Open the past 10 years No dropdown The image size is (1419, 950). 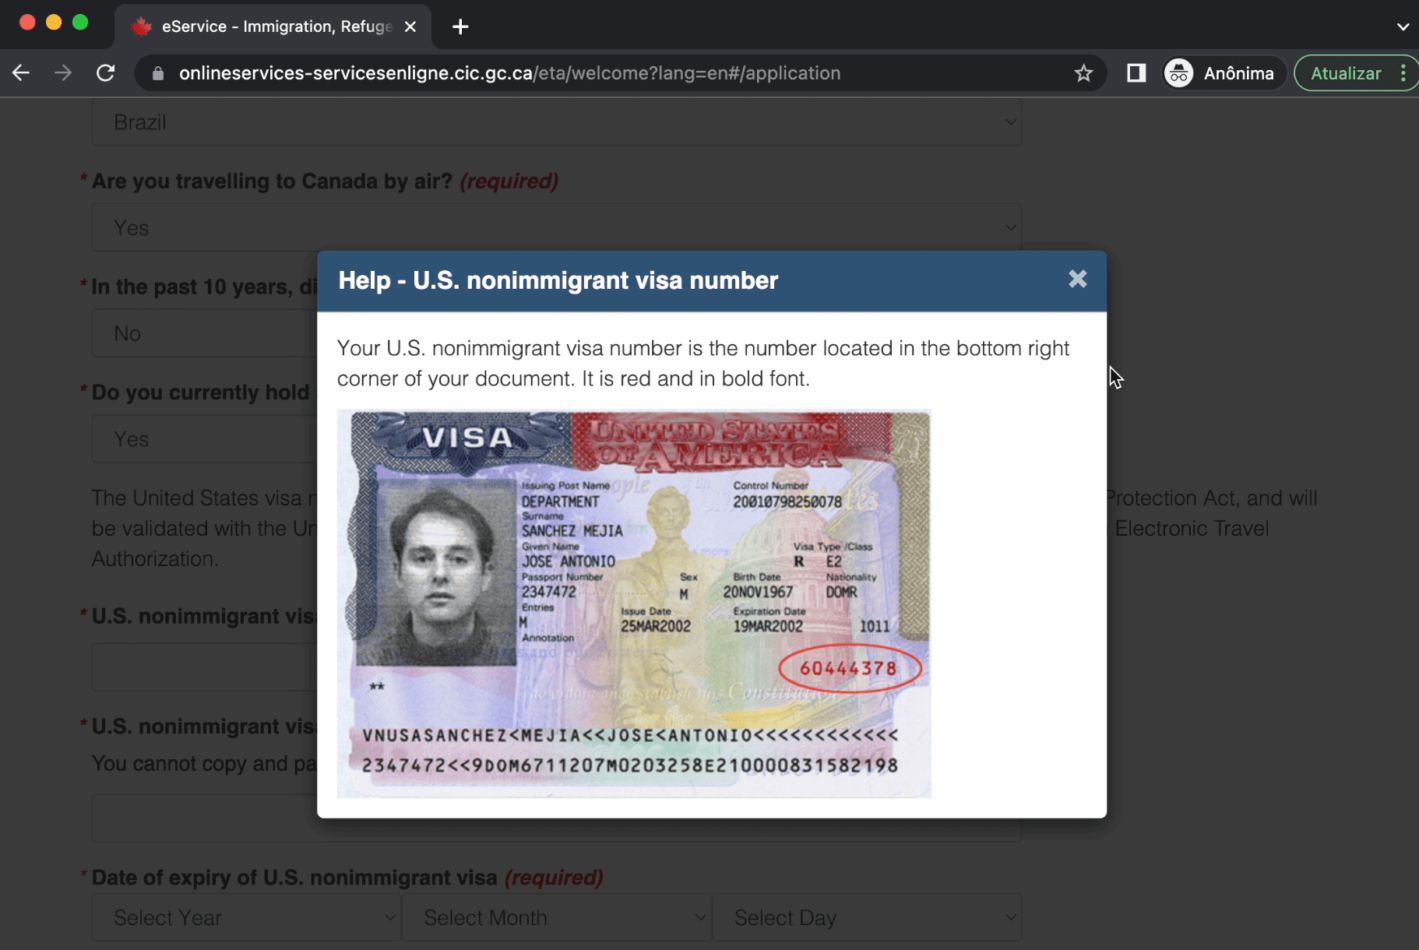pyautogui.click(x=204, y=333)
